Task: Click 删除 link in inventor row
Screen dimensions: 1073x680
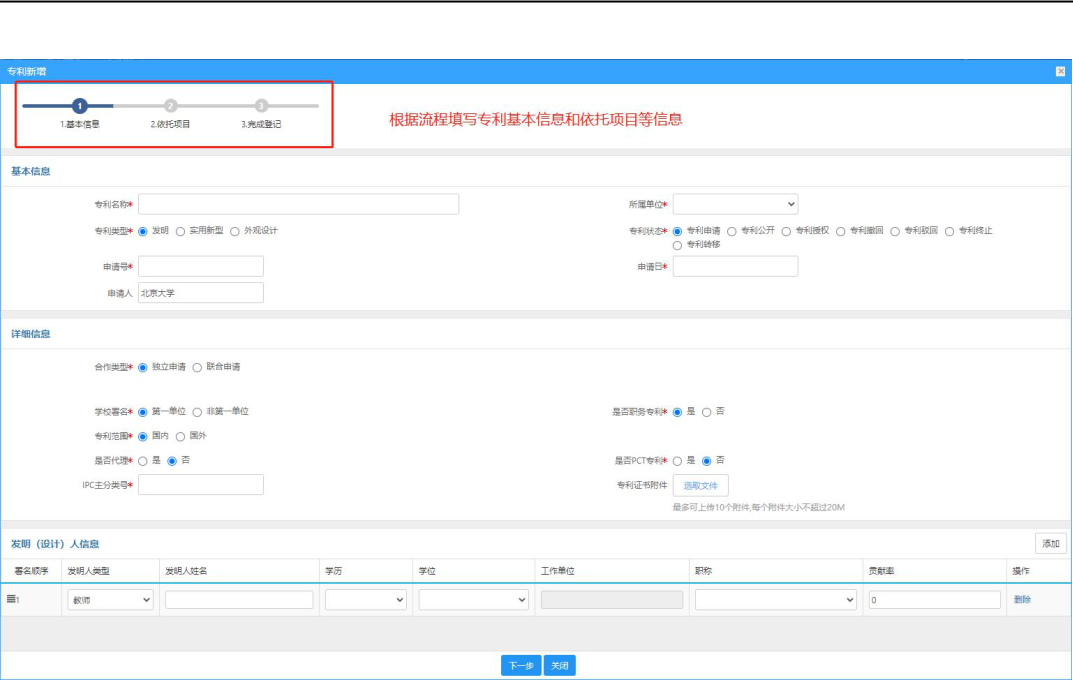Action: (x=1022, y=599)
